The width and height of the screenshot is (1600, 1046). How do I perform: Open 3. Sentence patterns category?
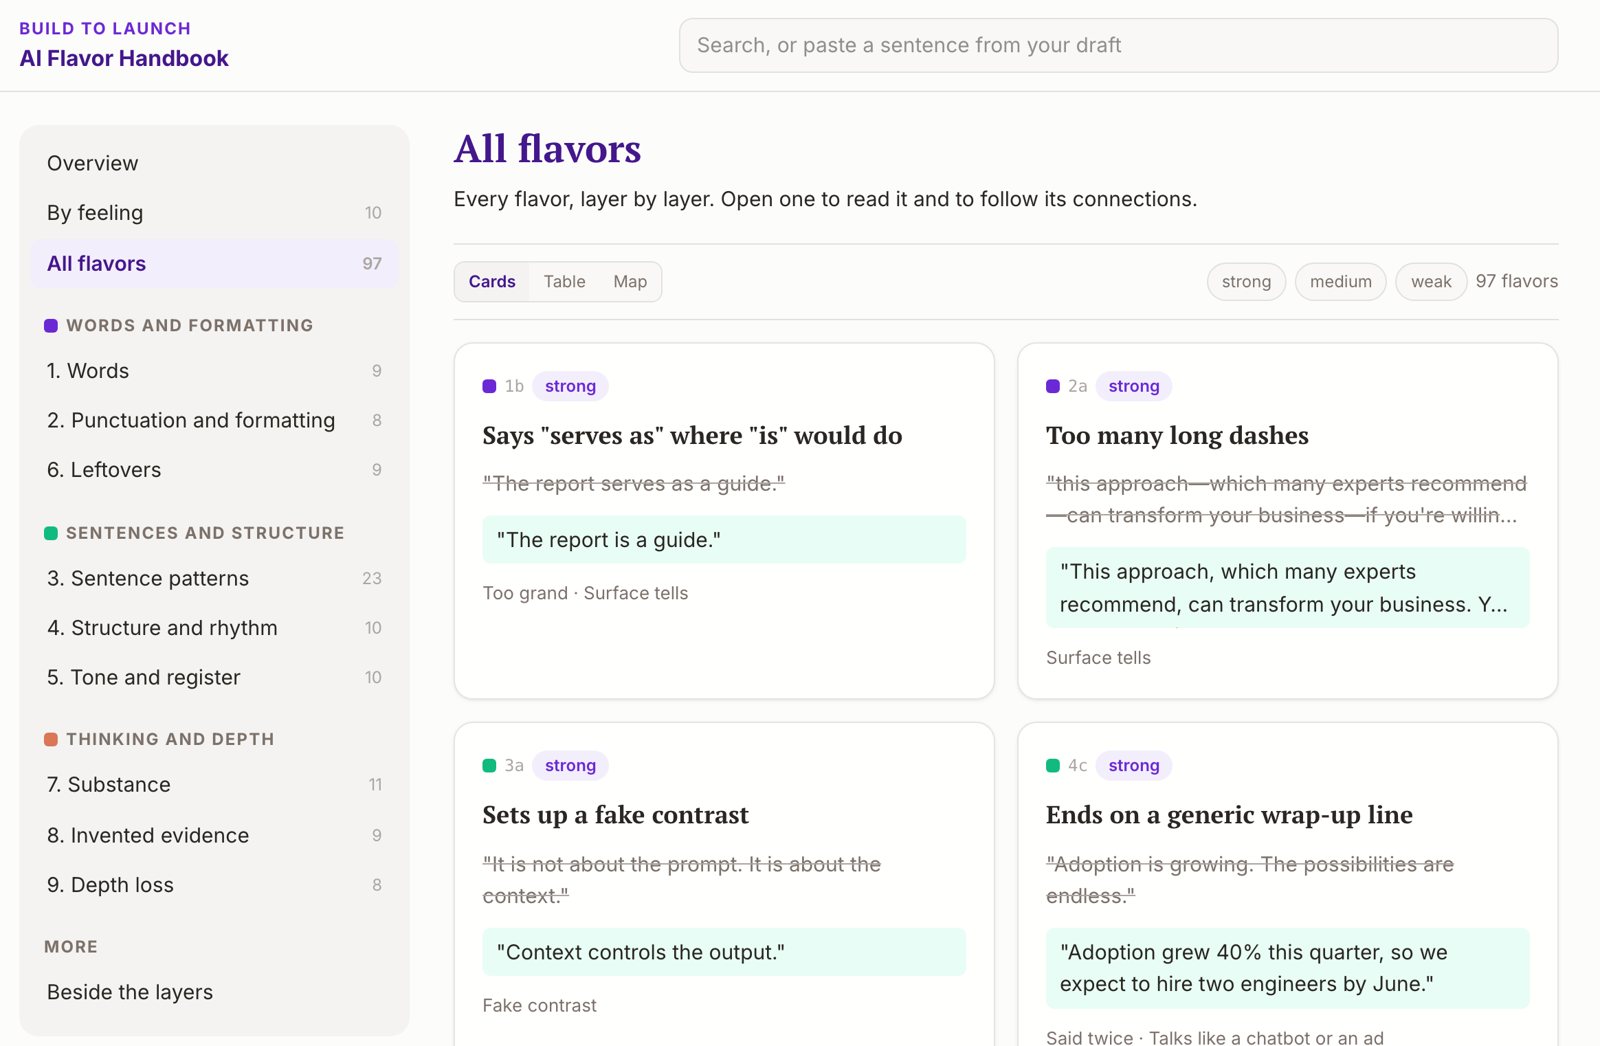tap(214, 578)
